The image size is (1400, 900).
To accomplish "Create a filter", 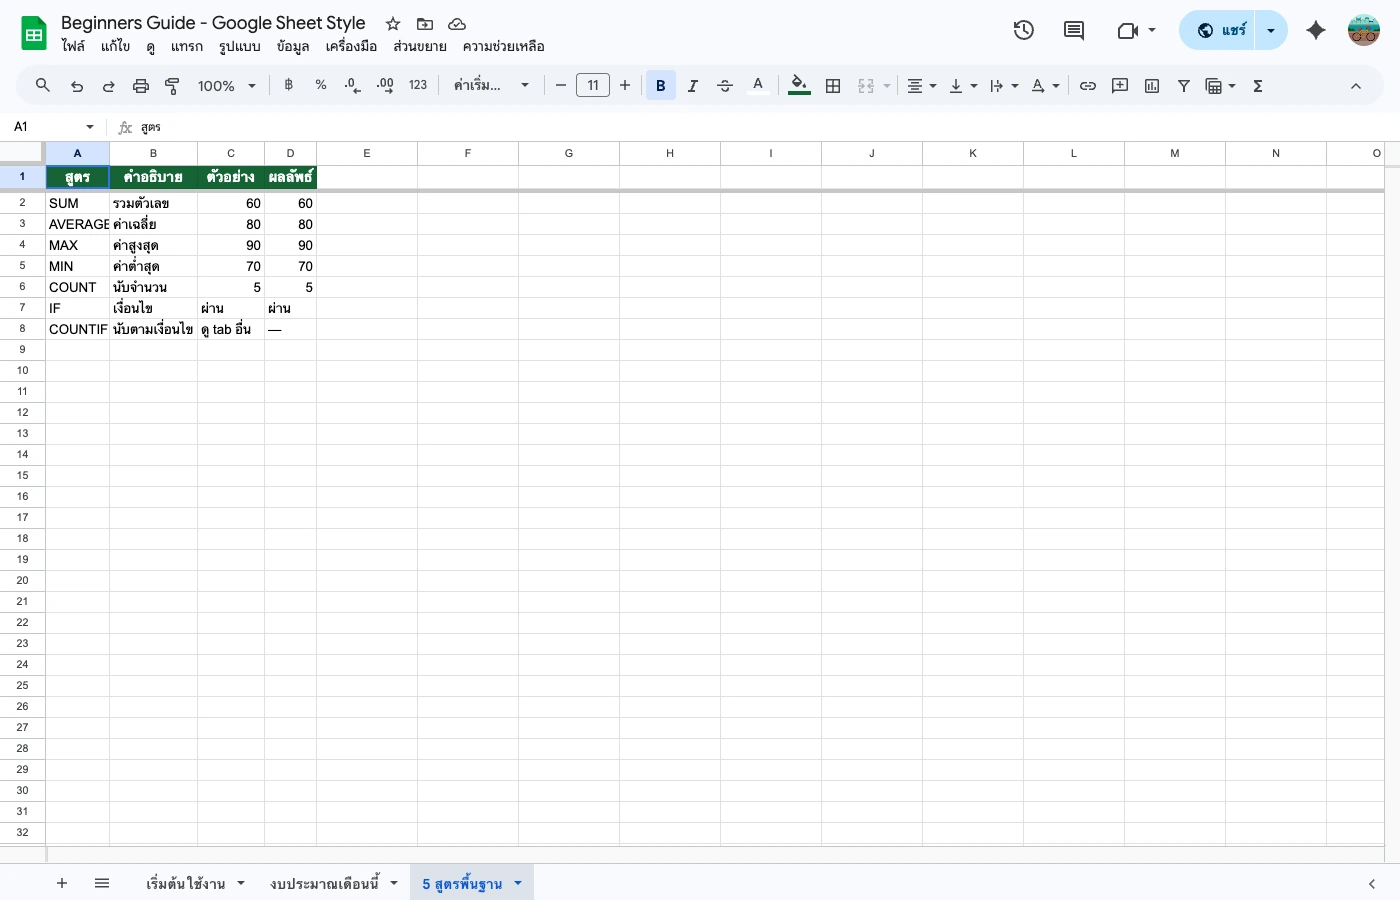I will click(1184, 86).
